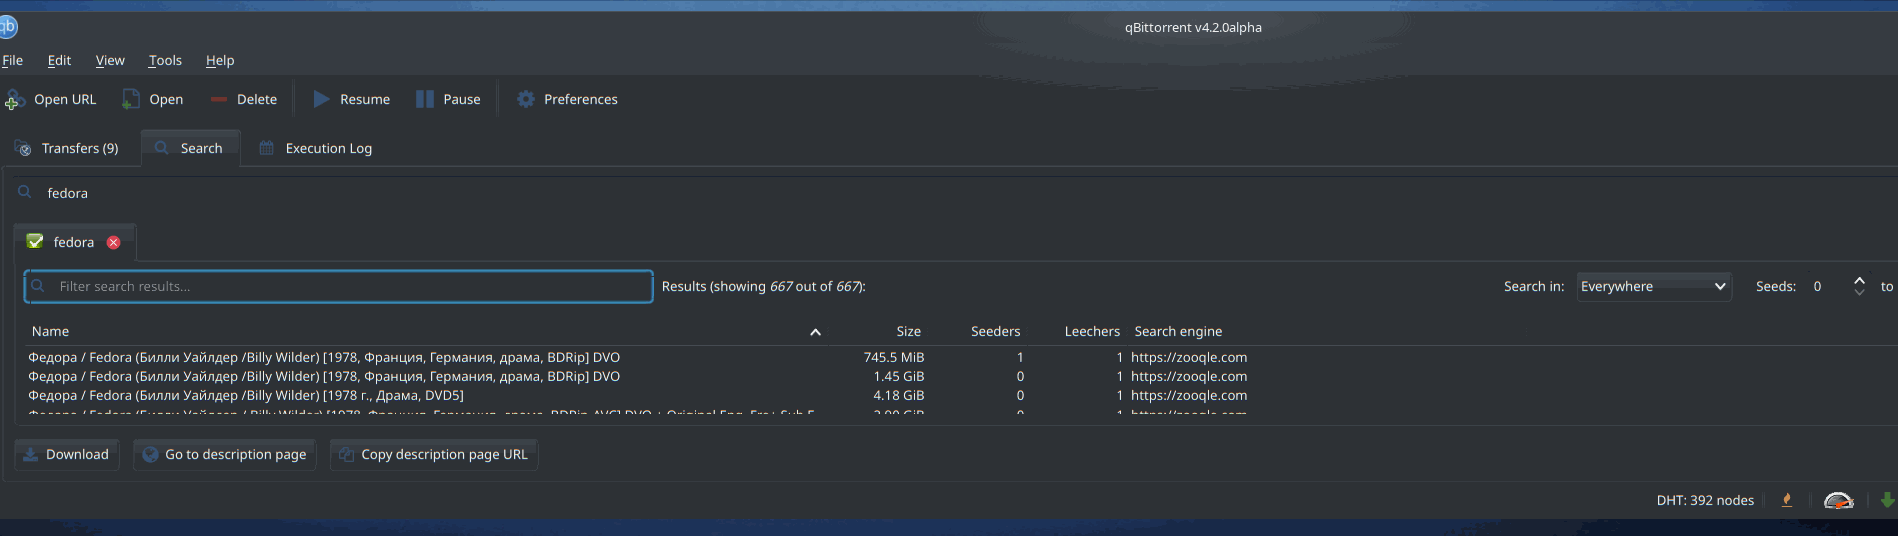
Task: Increase the minimum Seeds value
Action: [1859, 280]
